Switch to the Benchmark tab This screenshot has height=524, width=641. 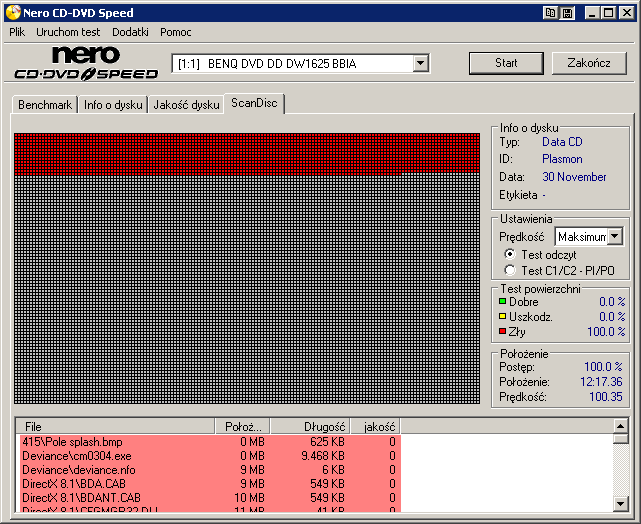coord(45,105)
